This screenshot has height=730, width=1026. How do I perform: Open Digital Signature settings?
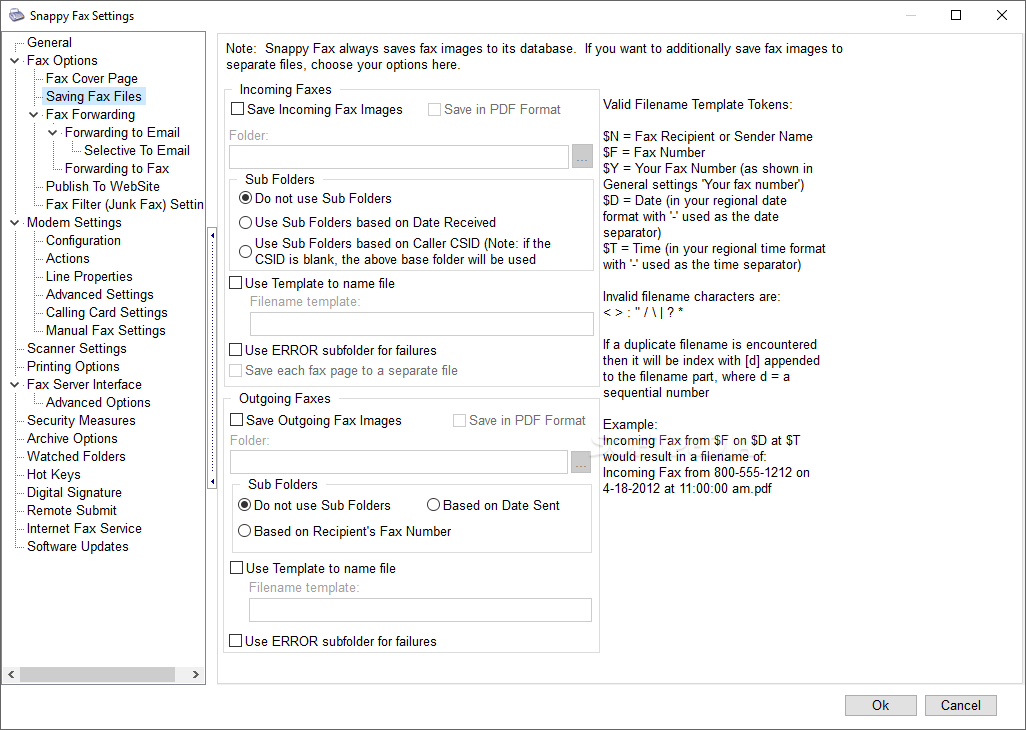(74, 492)
